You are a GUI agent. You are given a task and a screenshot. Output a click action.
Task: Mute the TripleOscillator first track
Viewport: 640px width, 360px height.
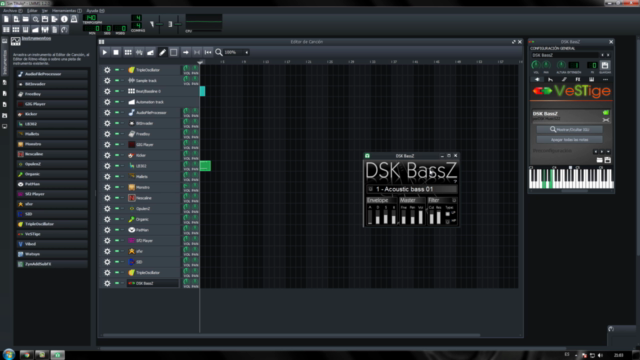117,70
